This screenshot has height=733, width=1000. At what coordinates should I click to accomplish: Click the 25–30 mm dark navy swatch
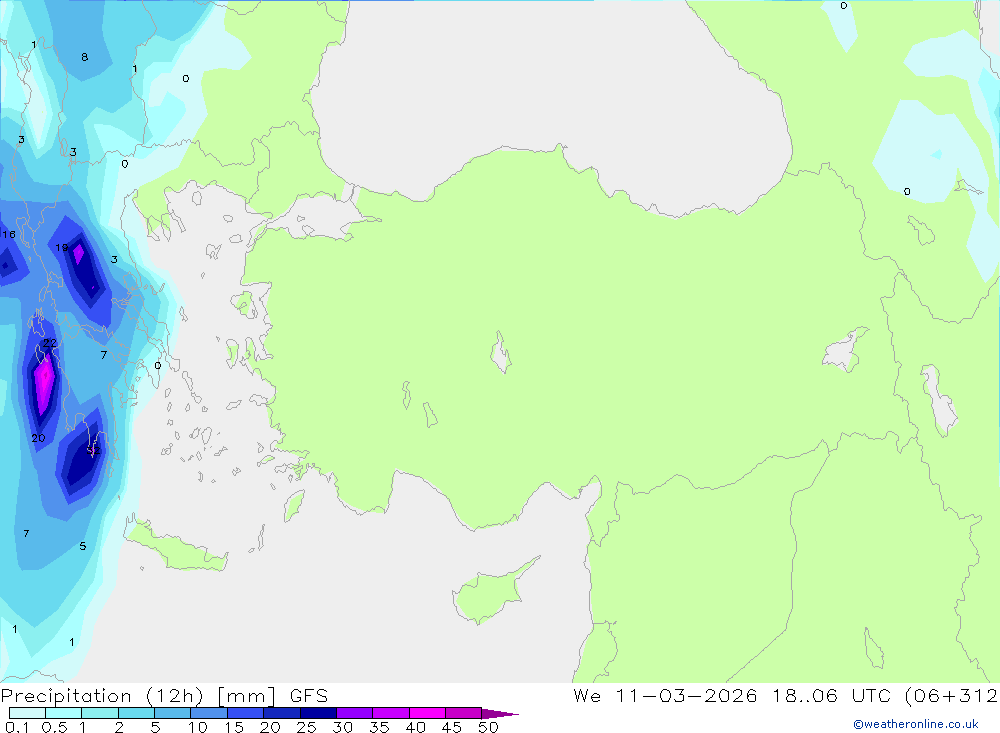point(318,713)
